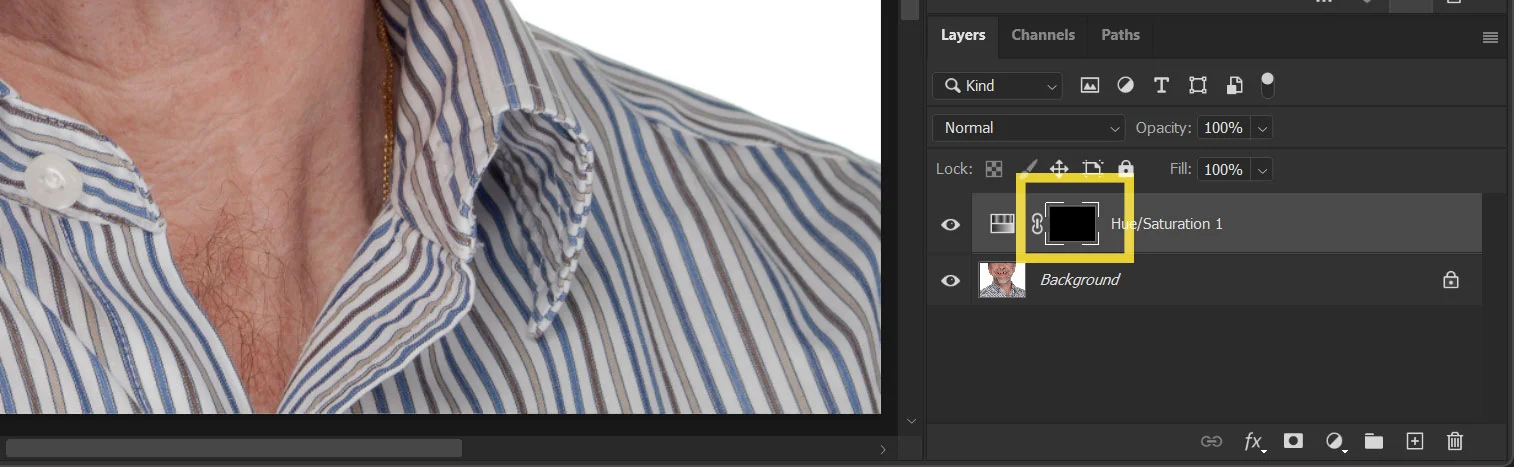Filter for adjustment layers icon

(x=1126, y=86)
